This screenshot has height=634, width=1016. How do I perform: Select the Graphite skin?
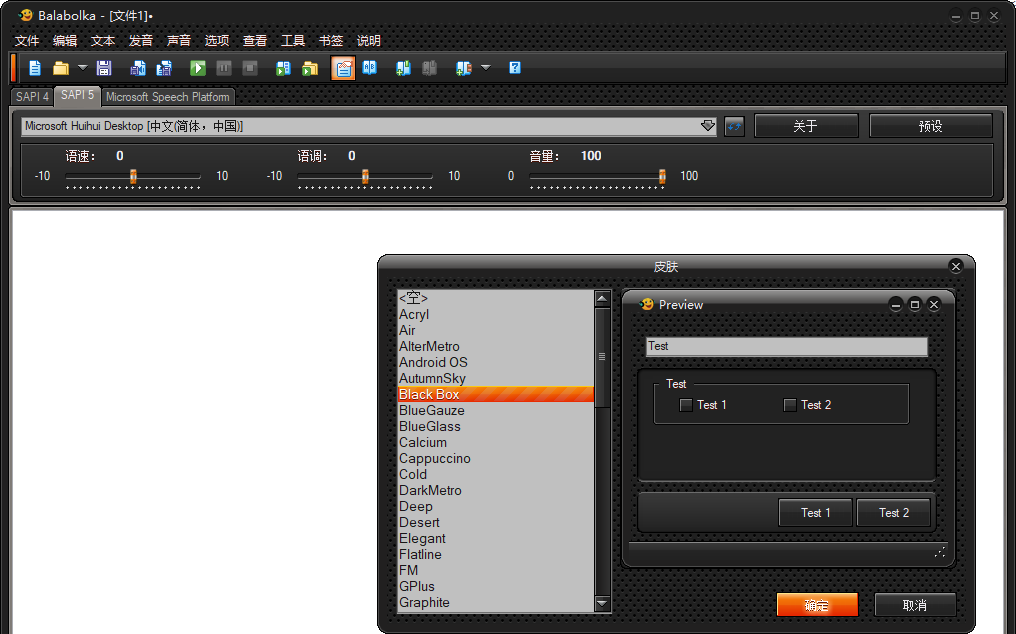496,602
